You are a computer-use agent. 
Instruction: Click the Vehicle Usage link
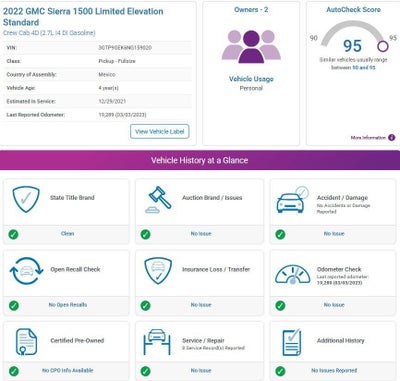251,79
